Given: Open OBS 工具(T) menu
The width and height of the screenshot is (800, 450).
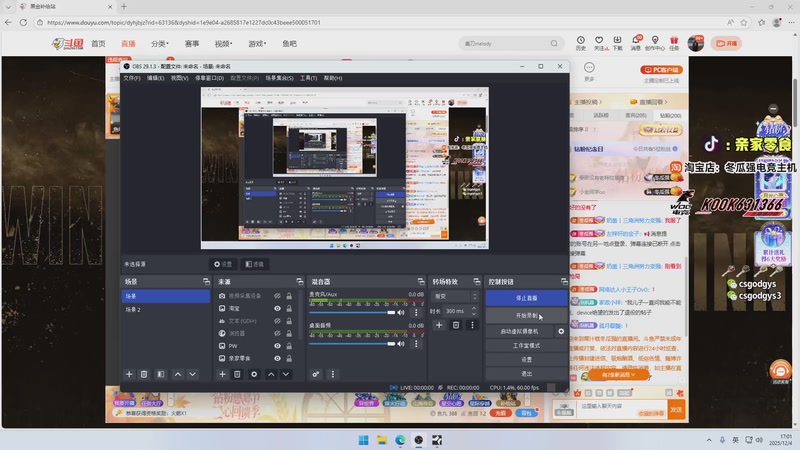Looking at the screenshot, I should pyautogui.click(x=308, y=78).
